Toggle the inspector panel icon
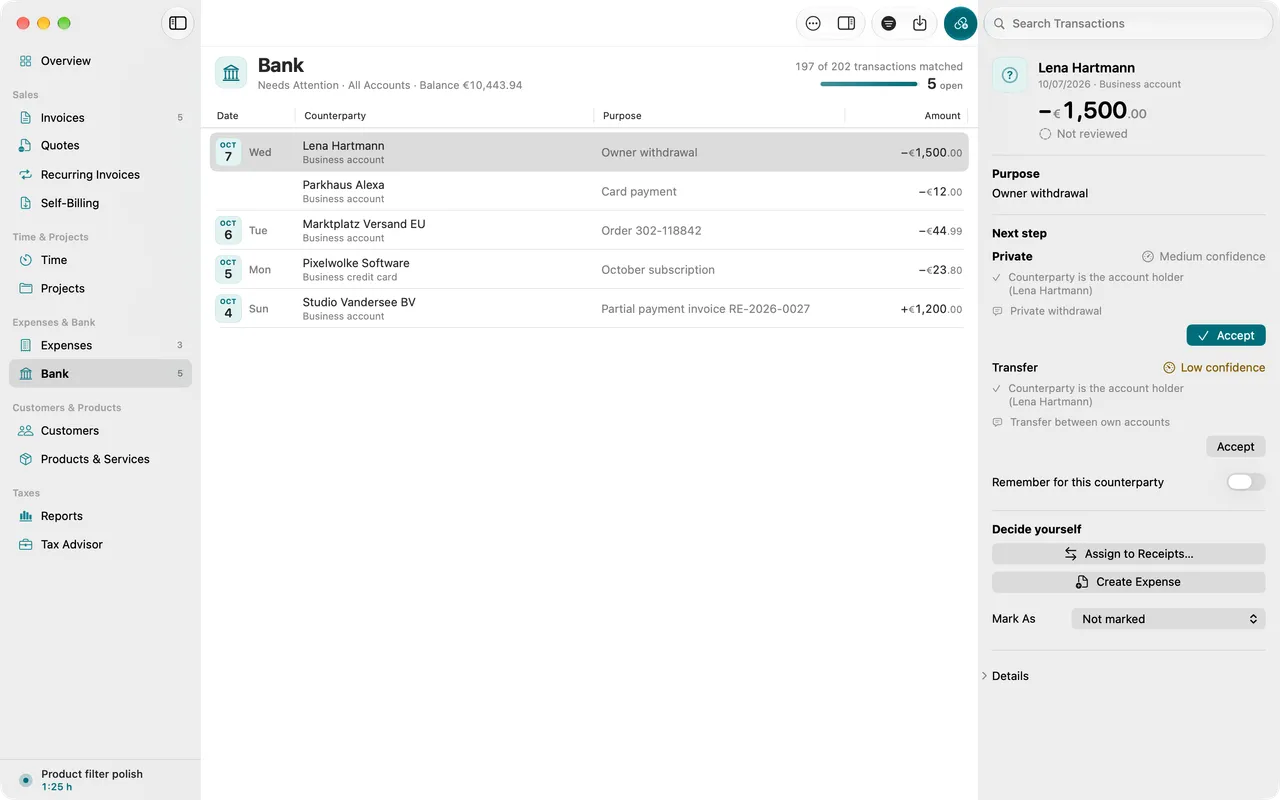This screenshot has height=800, width=1280. tap(846, 23)
